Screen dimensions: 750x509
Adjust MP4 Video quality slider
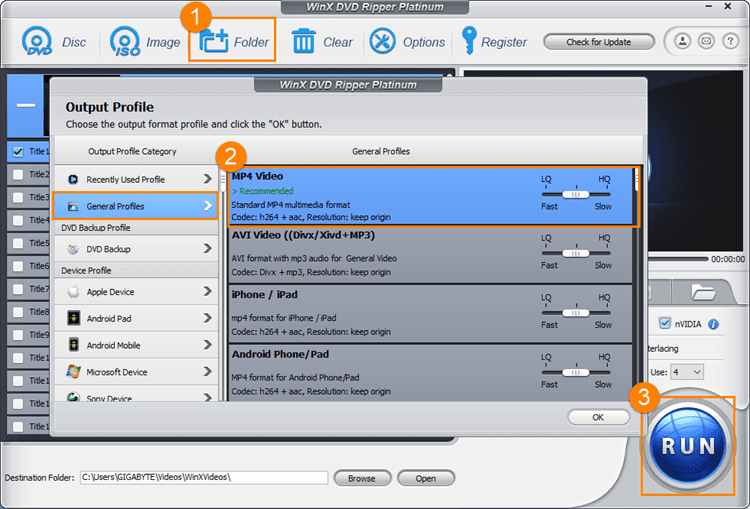tap(576, 194)
